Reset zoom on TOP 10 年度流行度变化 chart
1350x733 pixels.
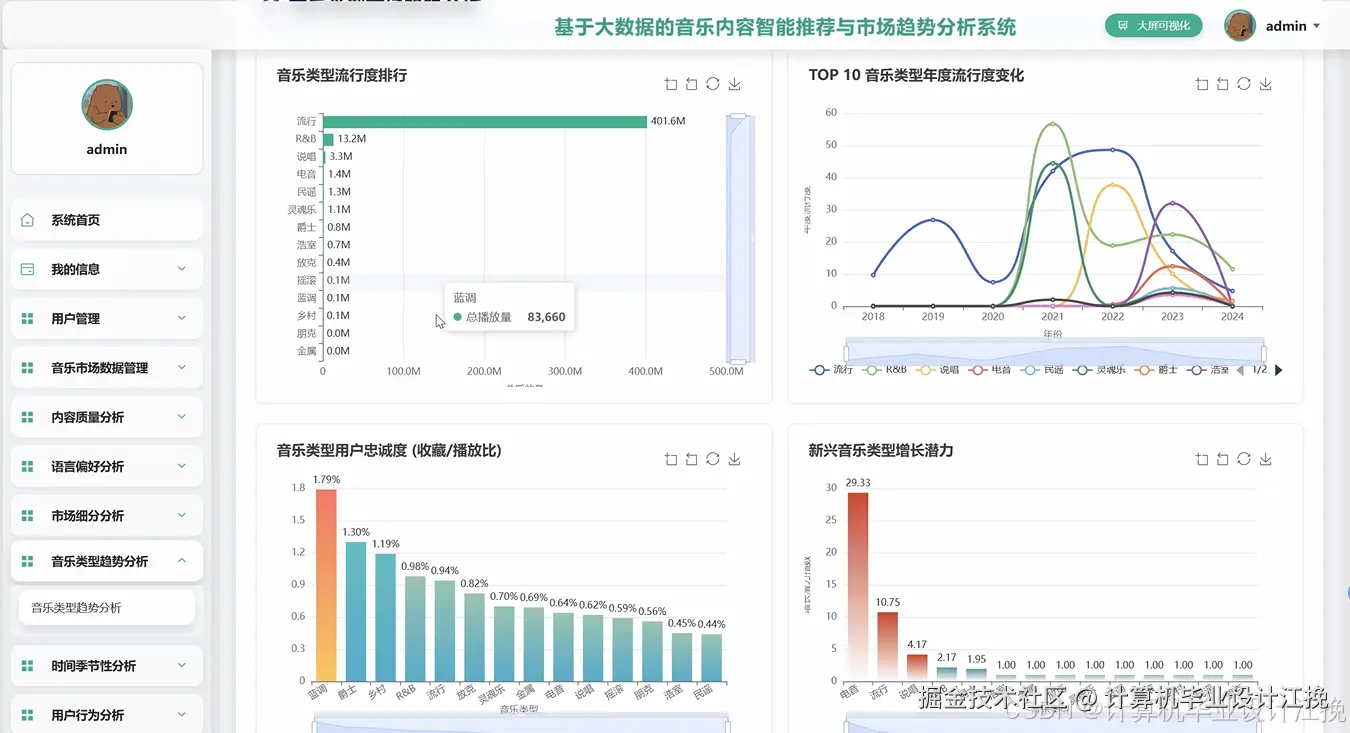click(x=1223, y=84)
